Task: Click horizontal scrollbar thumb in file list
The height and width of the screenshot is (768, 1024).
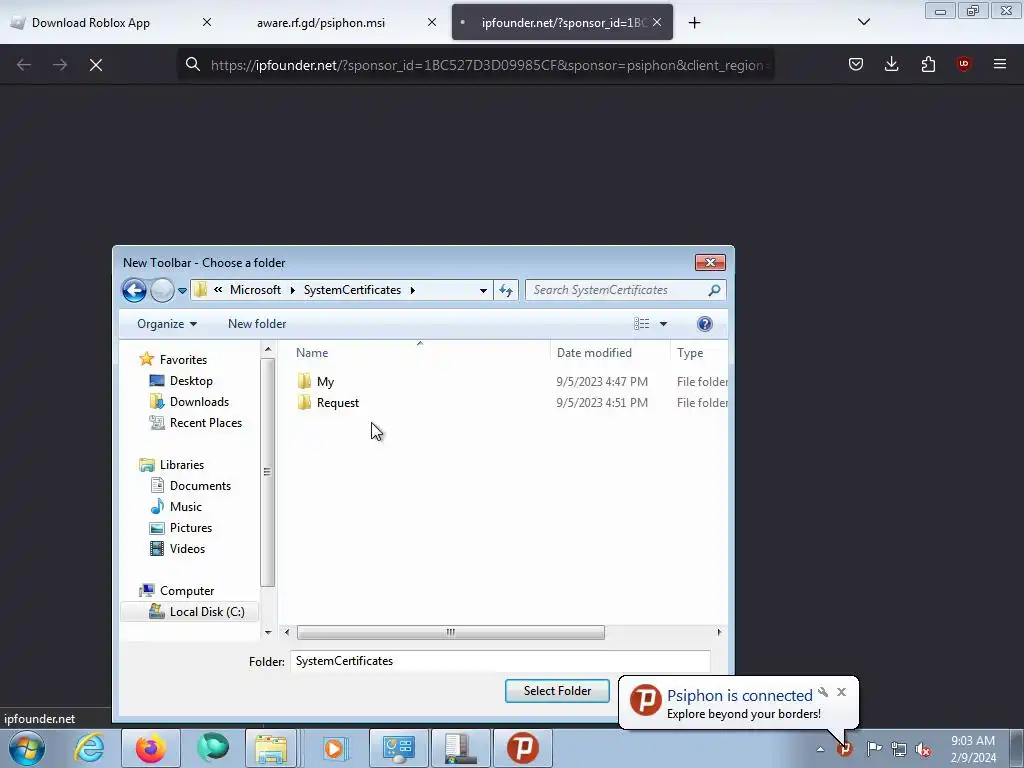Action: [x=451, y=632]
